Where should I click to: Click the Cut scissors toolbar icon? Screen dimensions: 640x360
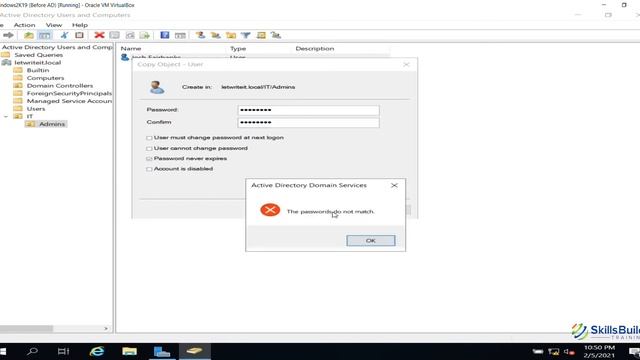coord(64,36)
